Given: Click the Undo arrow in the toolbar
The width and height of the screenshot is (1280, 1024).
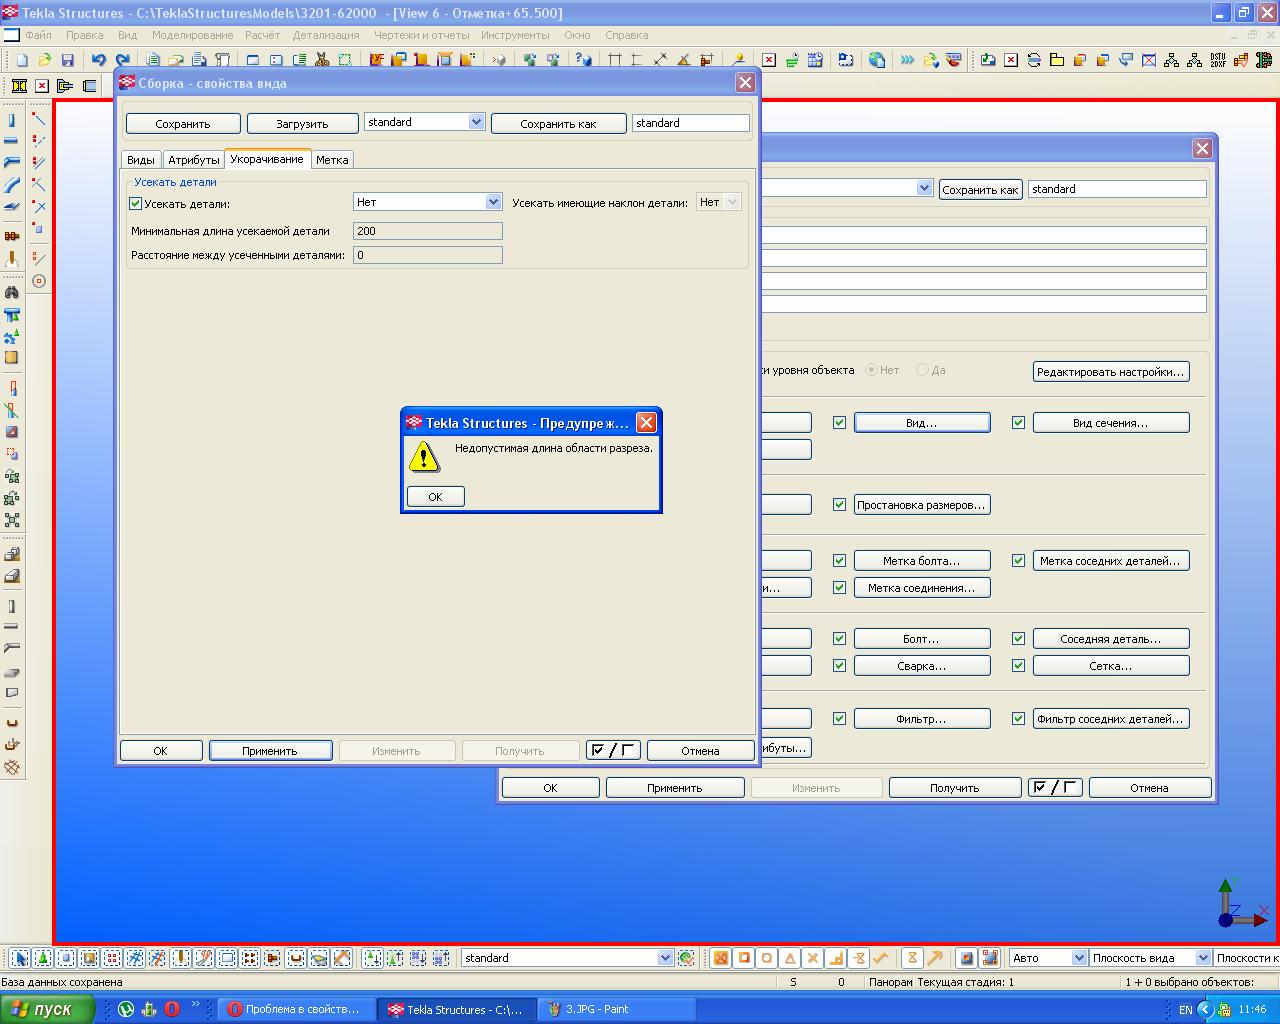Looking at the screenshot, I should (x=98, y=60).
